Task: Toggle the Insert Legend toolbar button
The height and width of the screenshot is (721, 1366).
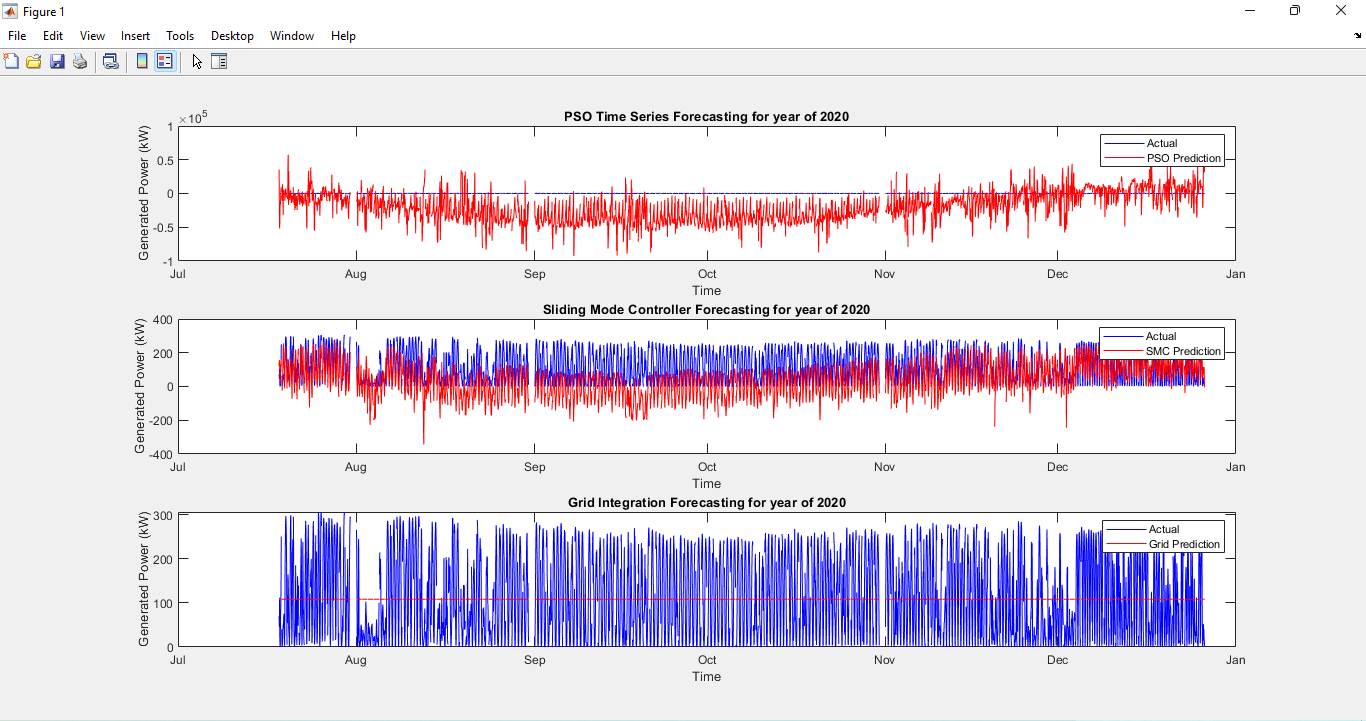Action: coord(165,61)
